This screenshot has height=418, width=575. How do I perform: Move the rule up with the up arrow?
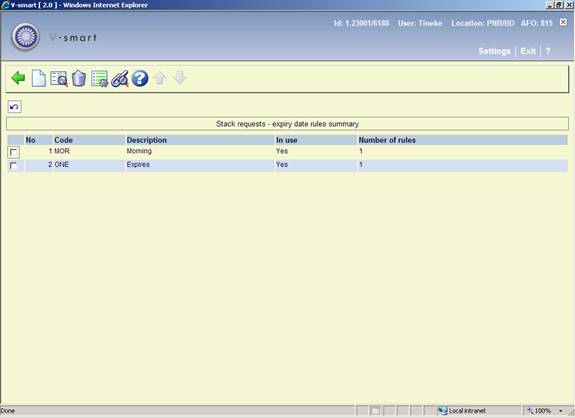coord(160,78)
